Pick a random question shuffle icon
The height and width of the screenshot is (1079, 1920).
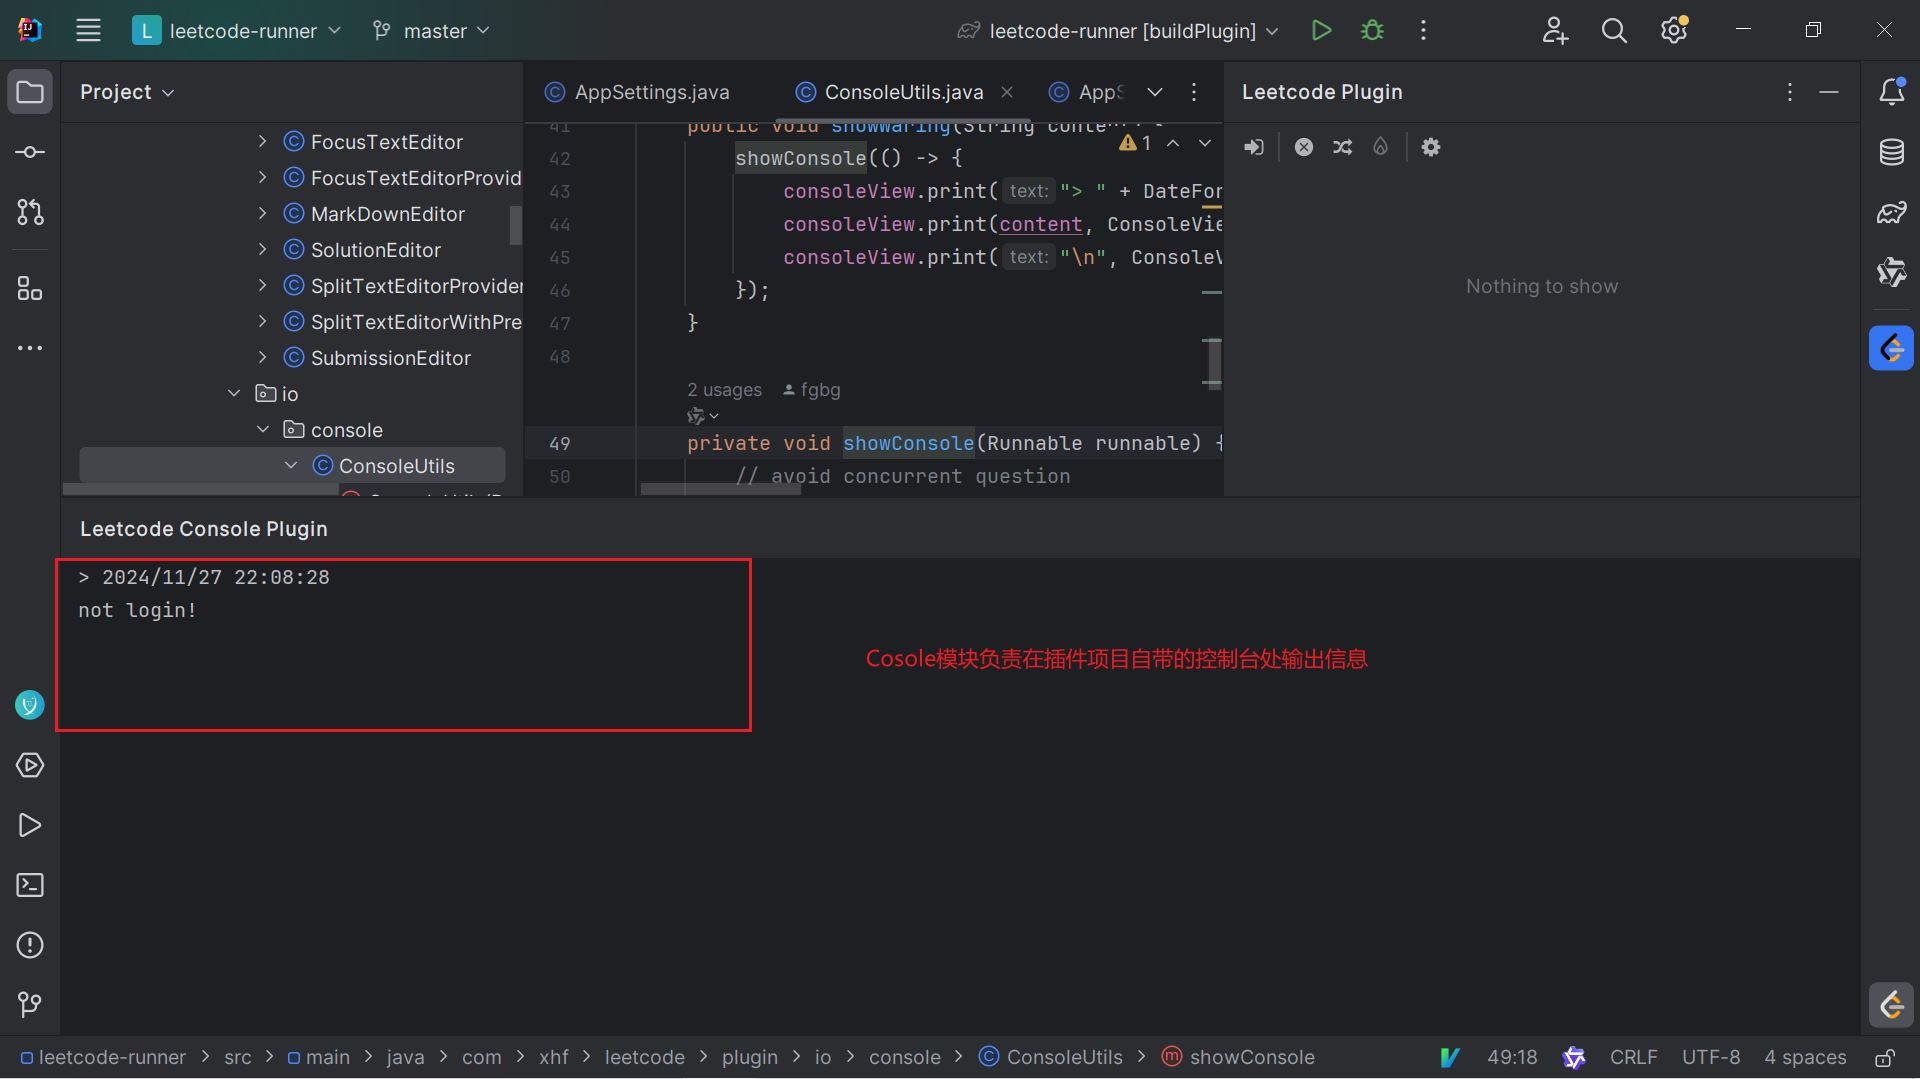[1342, 147]
